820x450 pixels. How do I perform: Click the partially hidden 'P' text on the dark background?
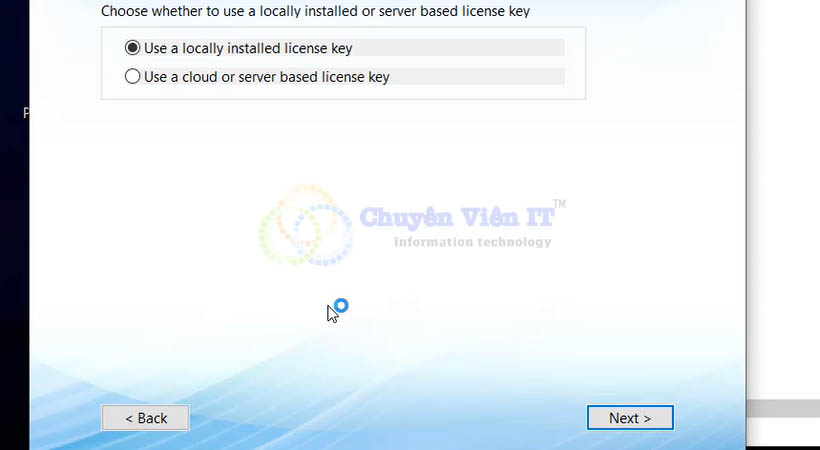pyautogui.click(x=26, y=112)
